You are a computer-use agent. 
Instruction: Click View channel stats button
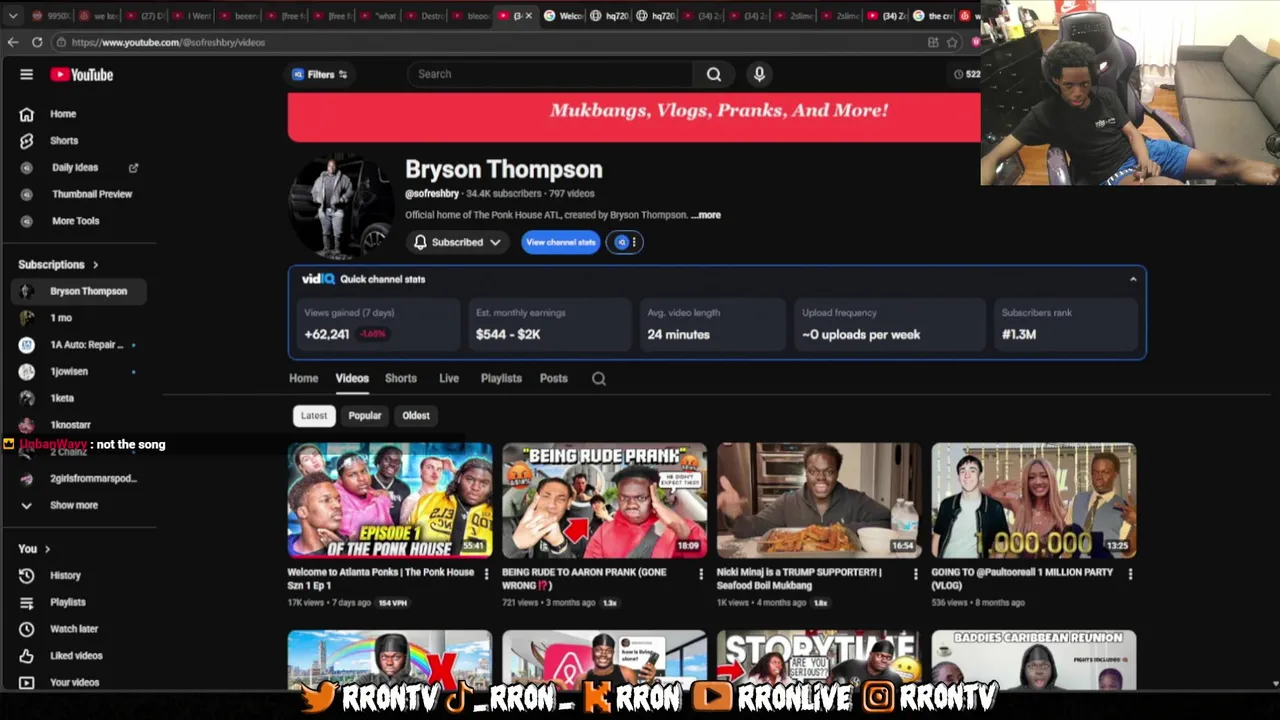coord(560,242)
